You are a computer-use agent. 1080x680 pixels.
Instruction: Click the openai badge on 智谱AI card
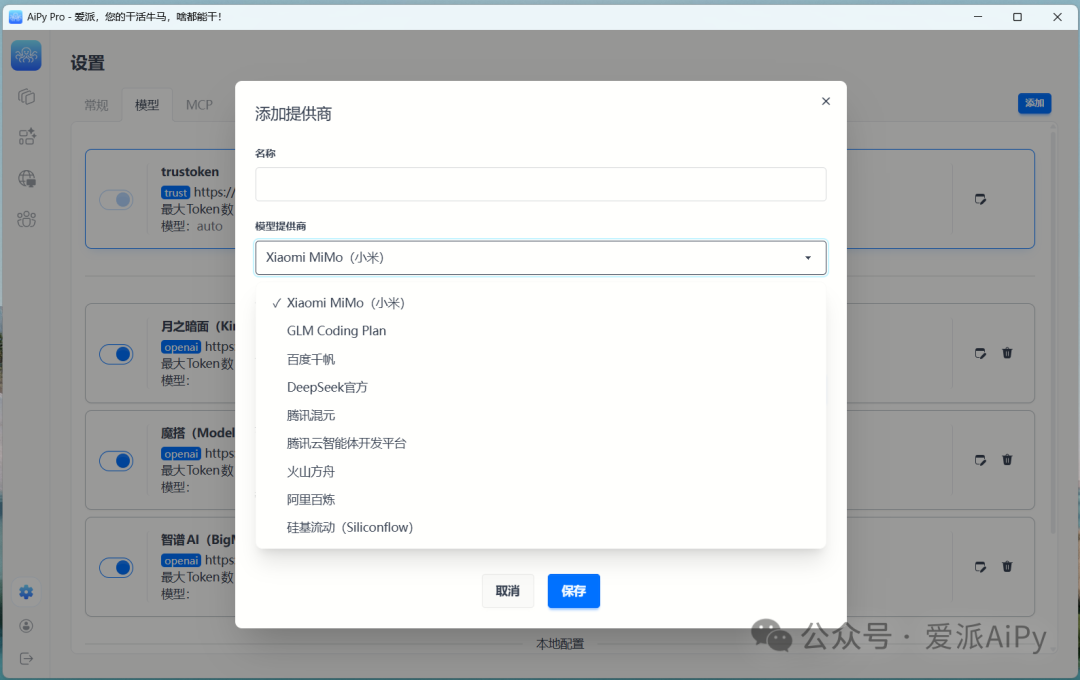click(x=181, y=561)
